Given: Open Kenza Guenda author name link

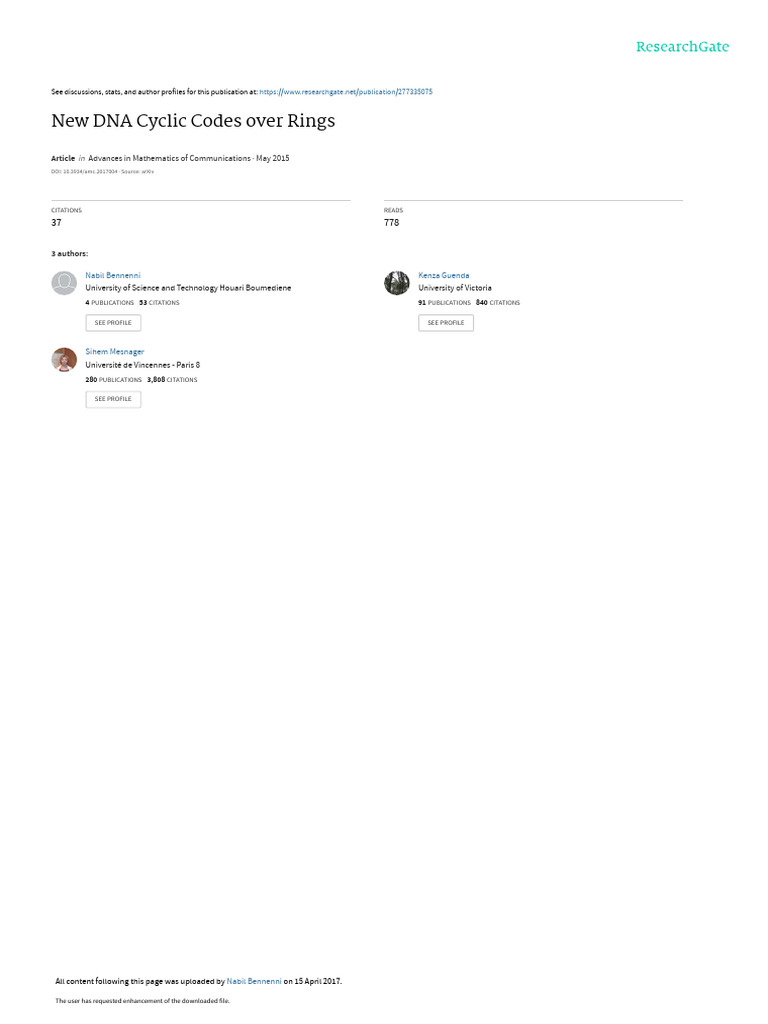Looking at the screenshot, I should click(x=443, y=276).
